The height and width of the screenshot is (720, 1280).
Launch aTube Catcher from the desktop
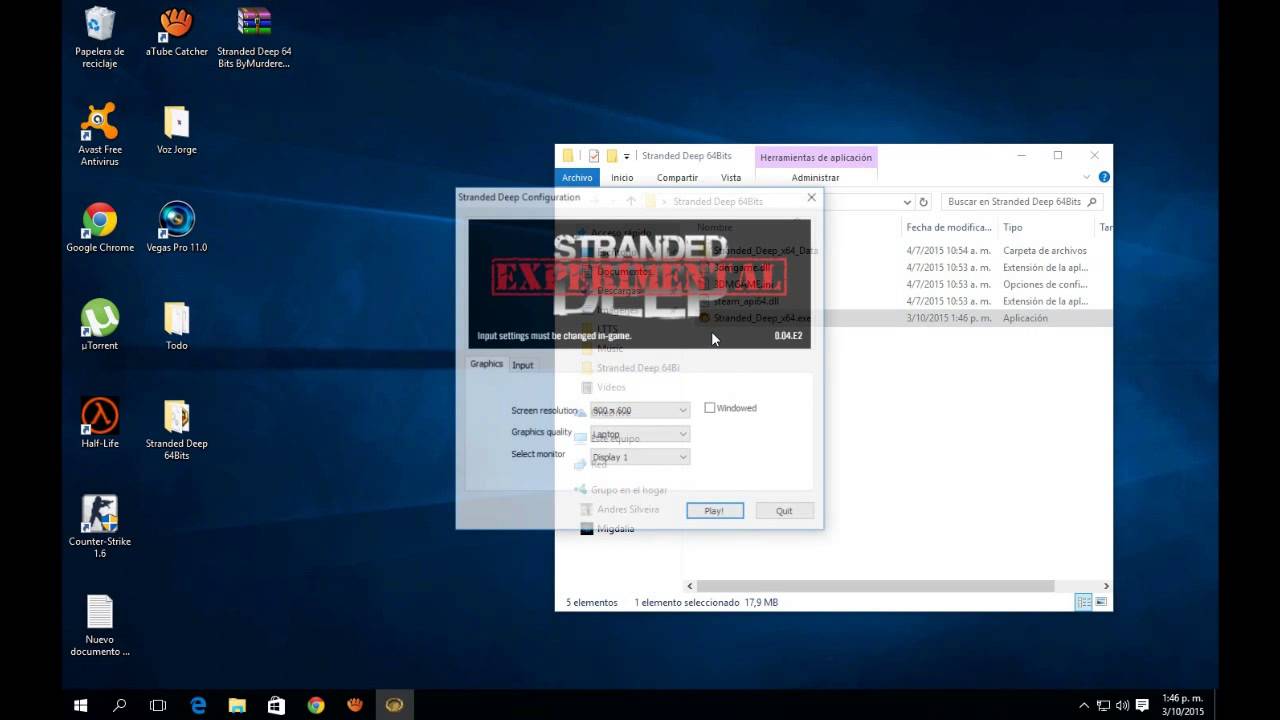(177, 32)
